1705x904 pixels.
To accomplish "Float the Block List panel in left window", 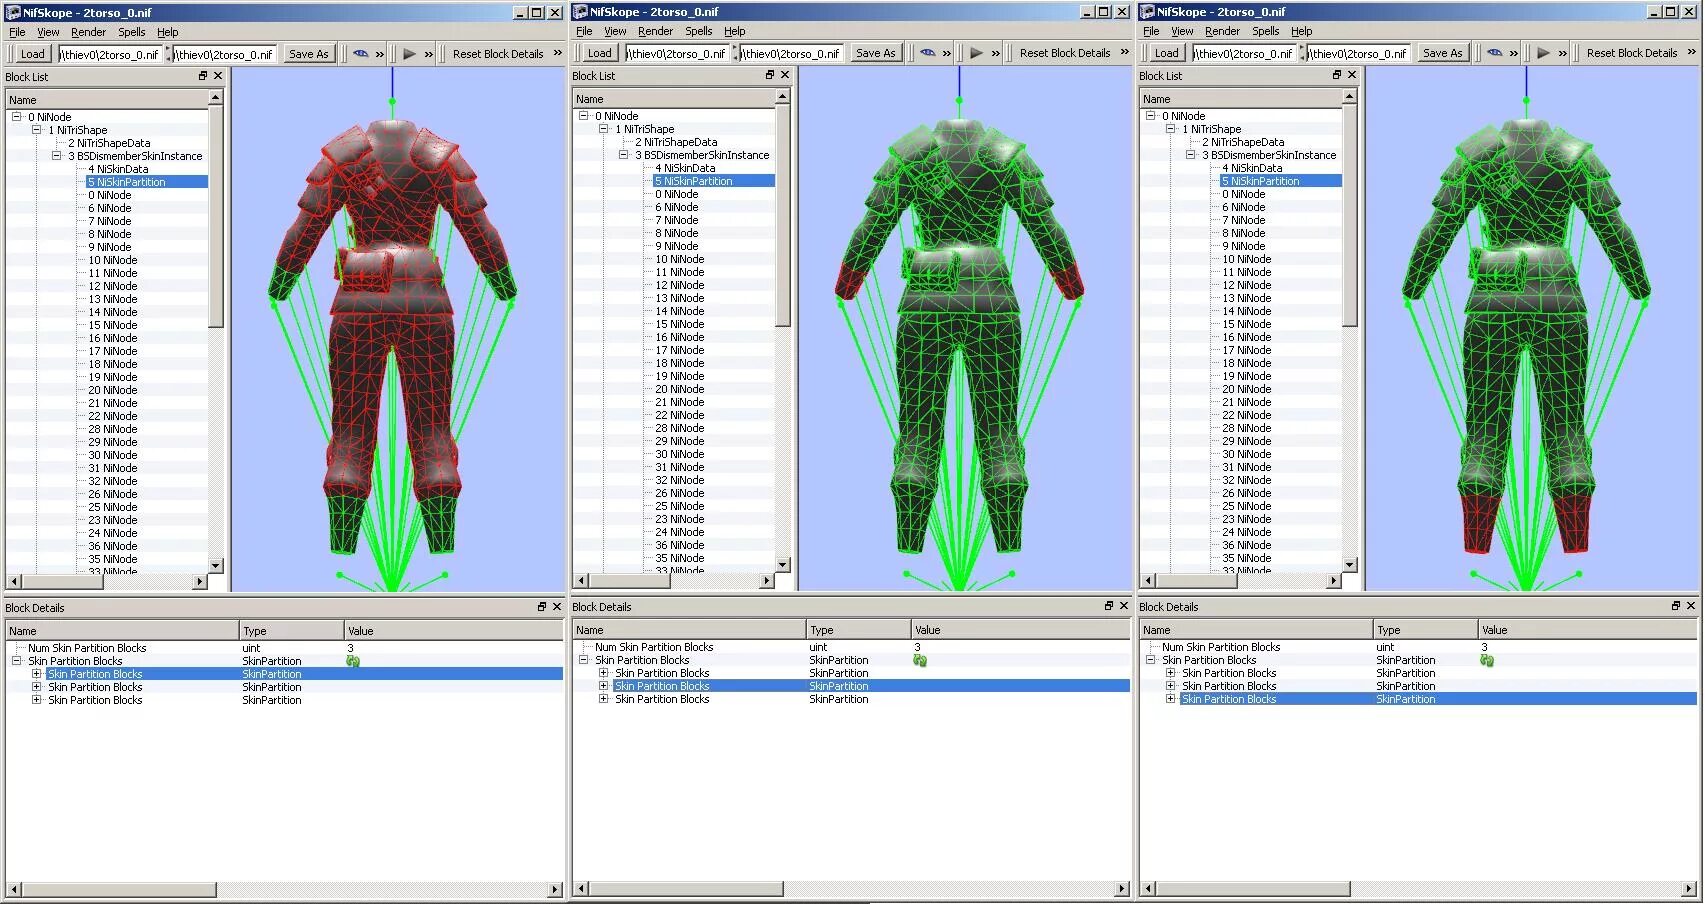I will (203, 76).
